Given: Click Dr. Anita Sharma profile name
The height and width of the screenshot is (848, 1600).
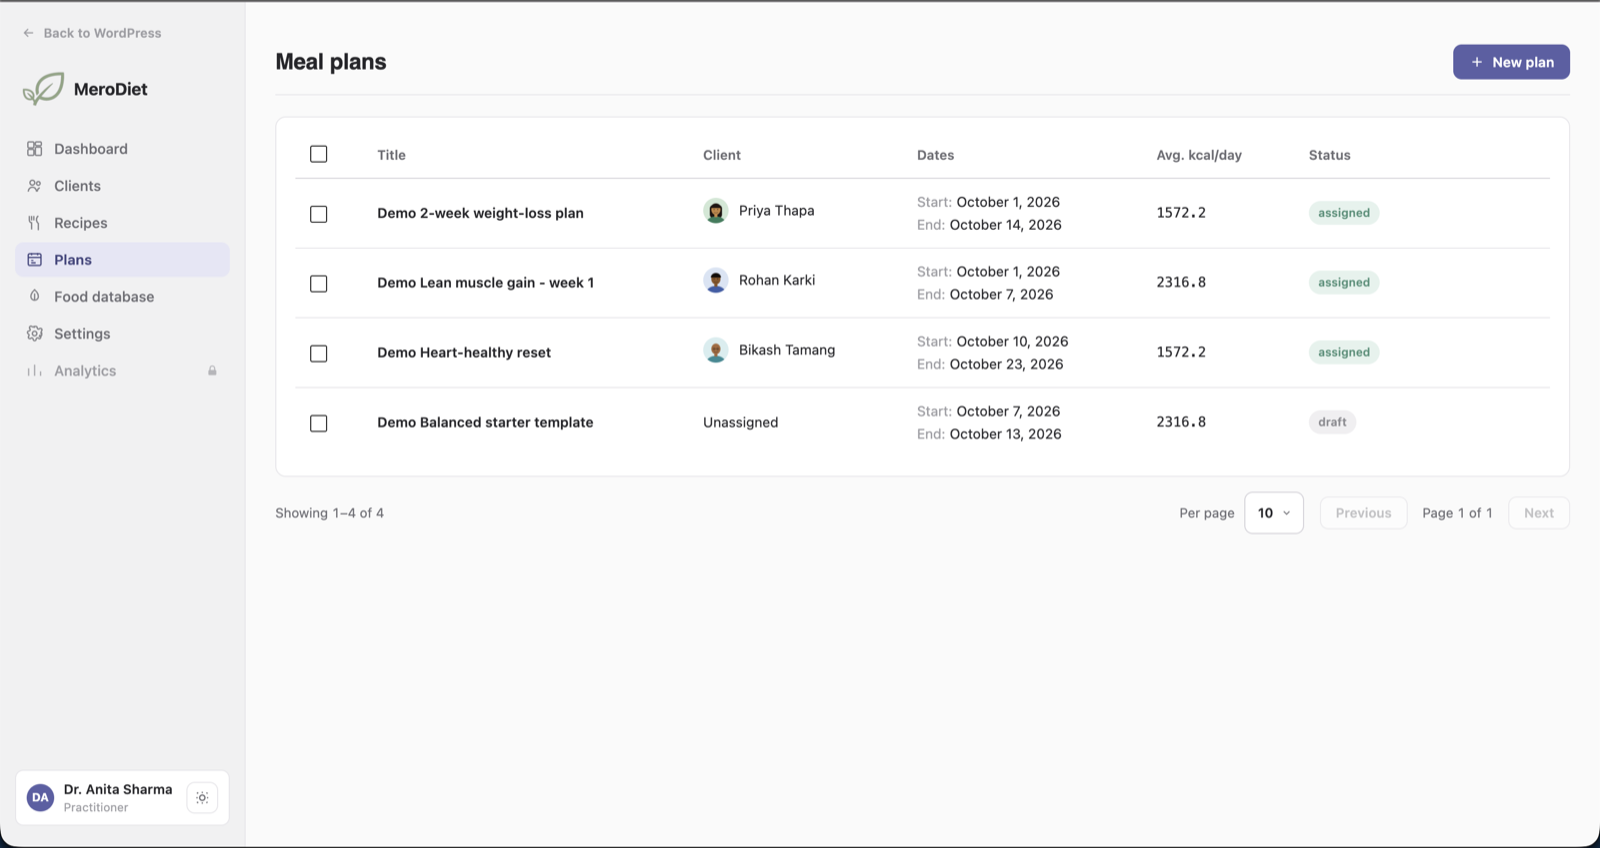Looking at the screenshot, I should coord(118,790).
